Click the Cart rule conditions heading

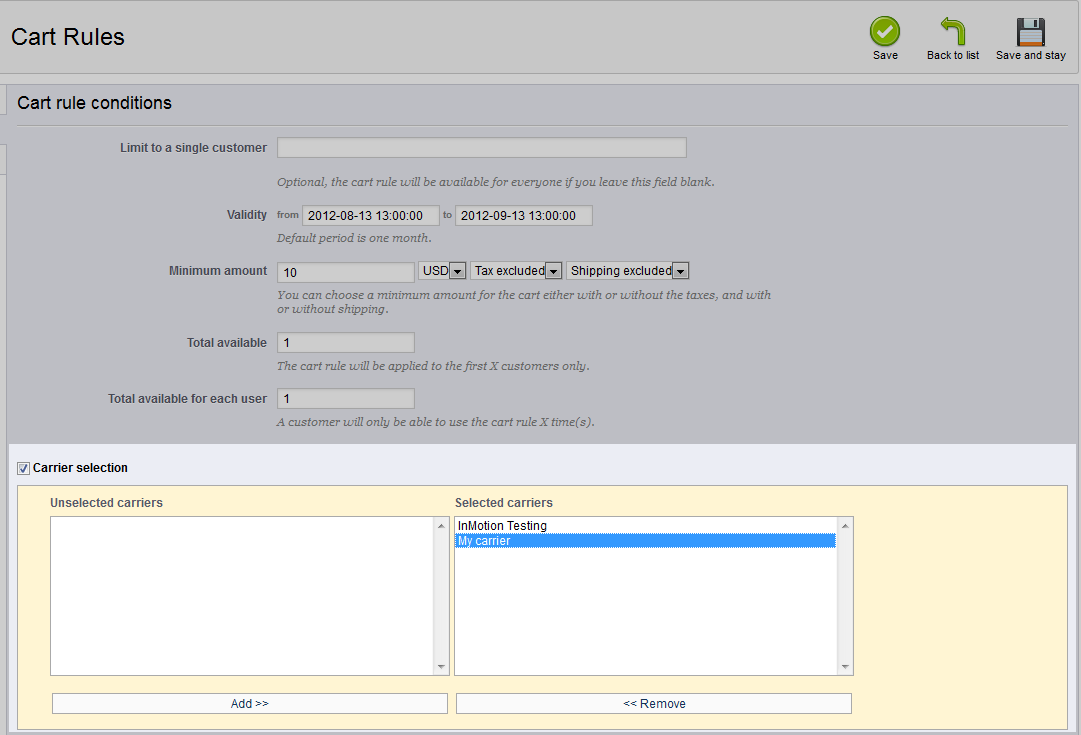click(x=94, y=103)
